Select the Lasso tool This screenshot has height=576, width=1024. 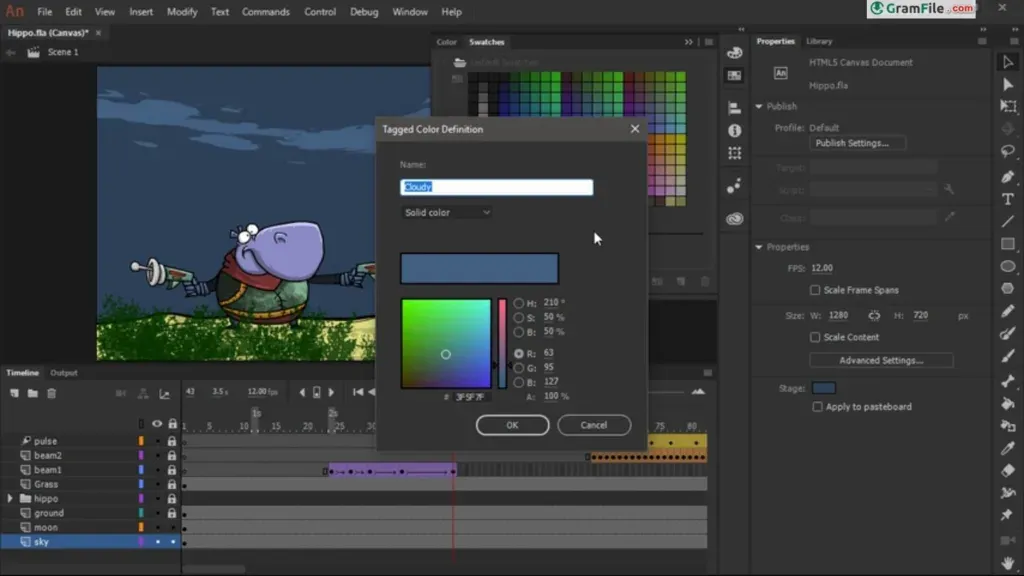tap(1008, 152)
